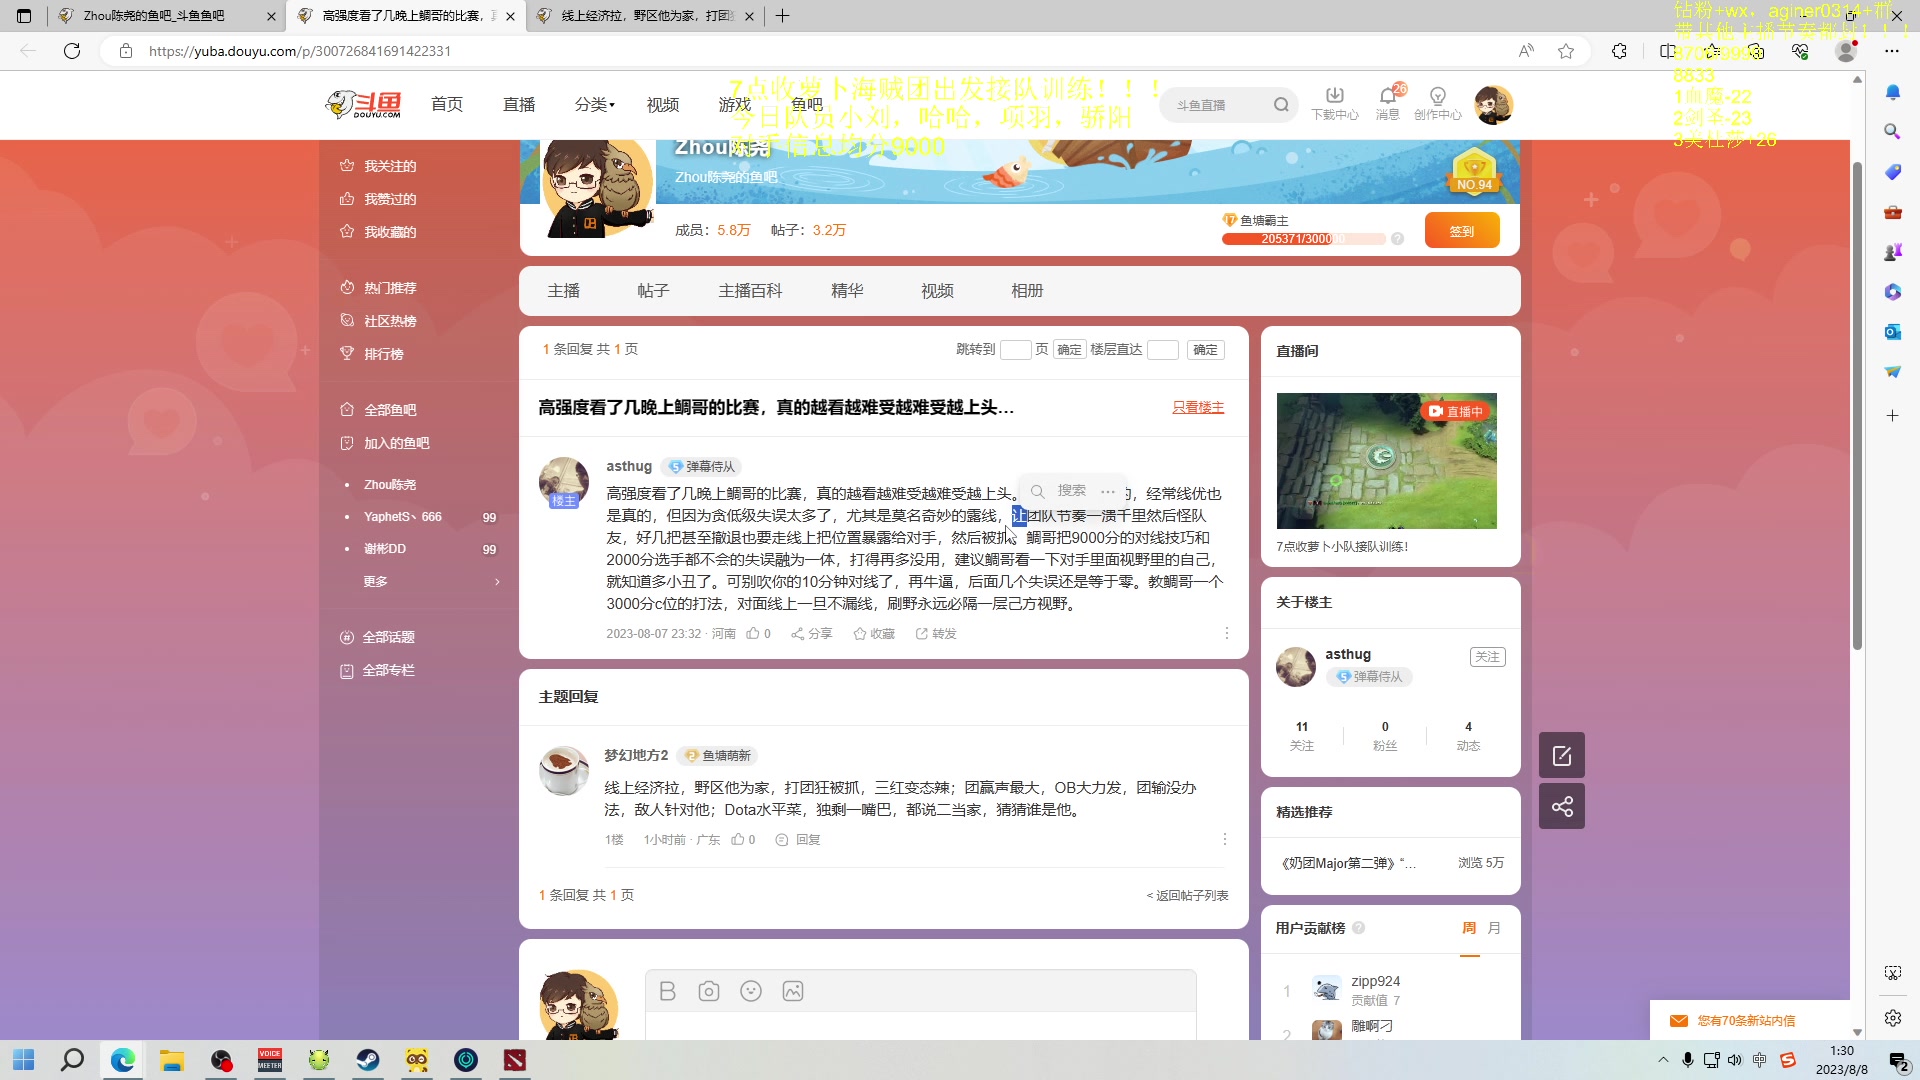Follow asthug with the 关注 button
Viewport: 1920px width, 1080px height.
pos(1488,657)
